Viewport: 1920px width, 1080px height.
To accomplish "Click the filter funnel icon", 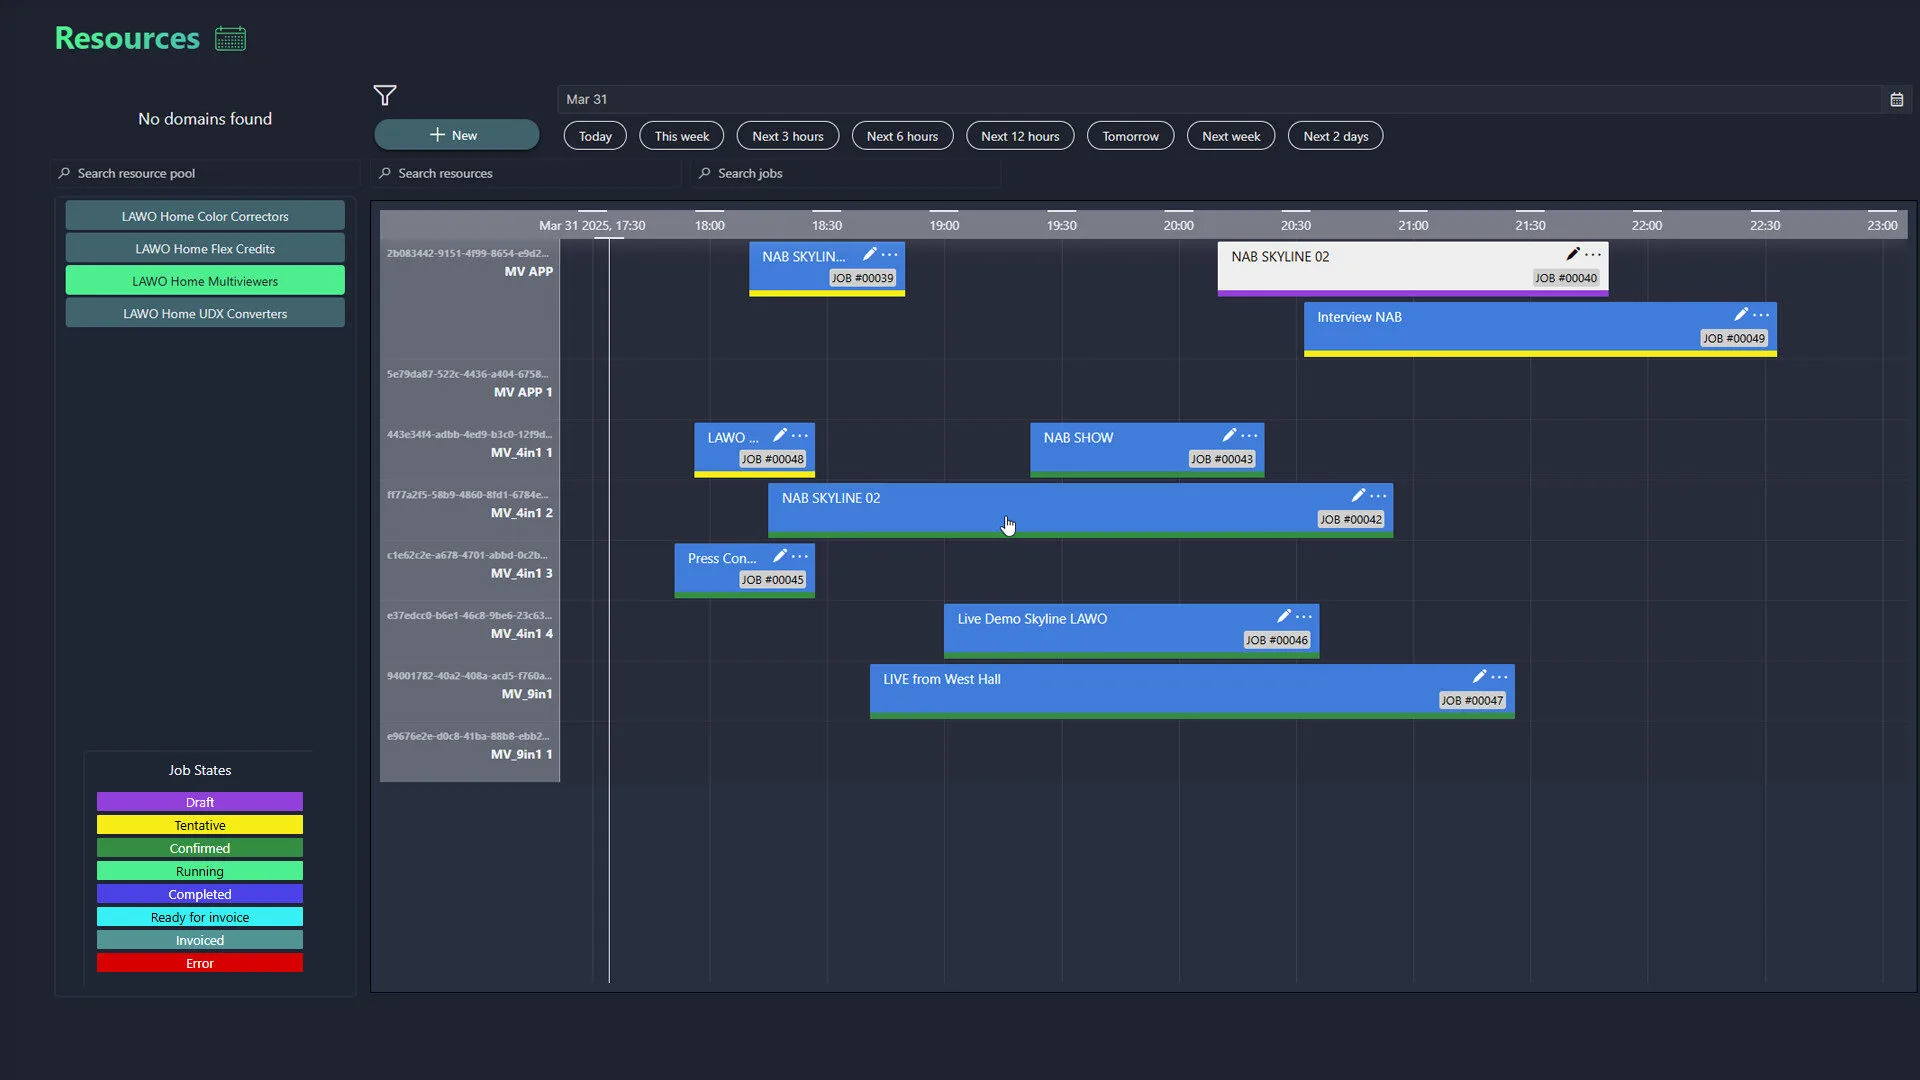I will point(385,96).
